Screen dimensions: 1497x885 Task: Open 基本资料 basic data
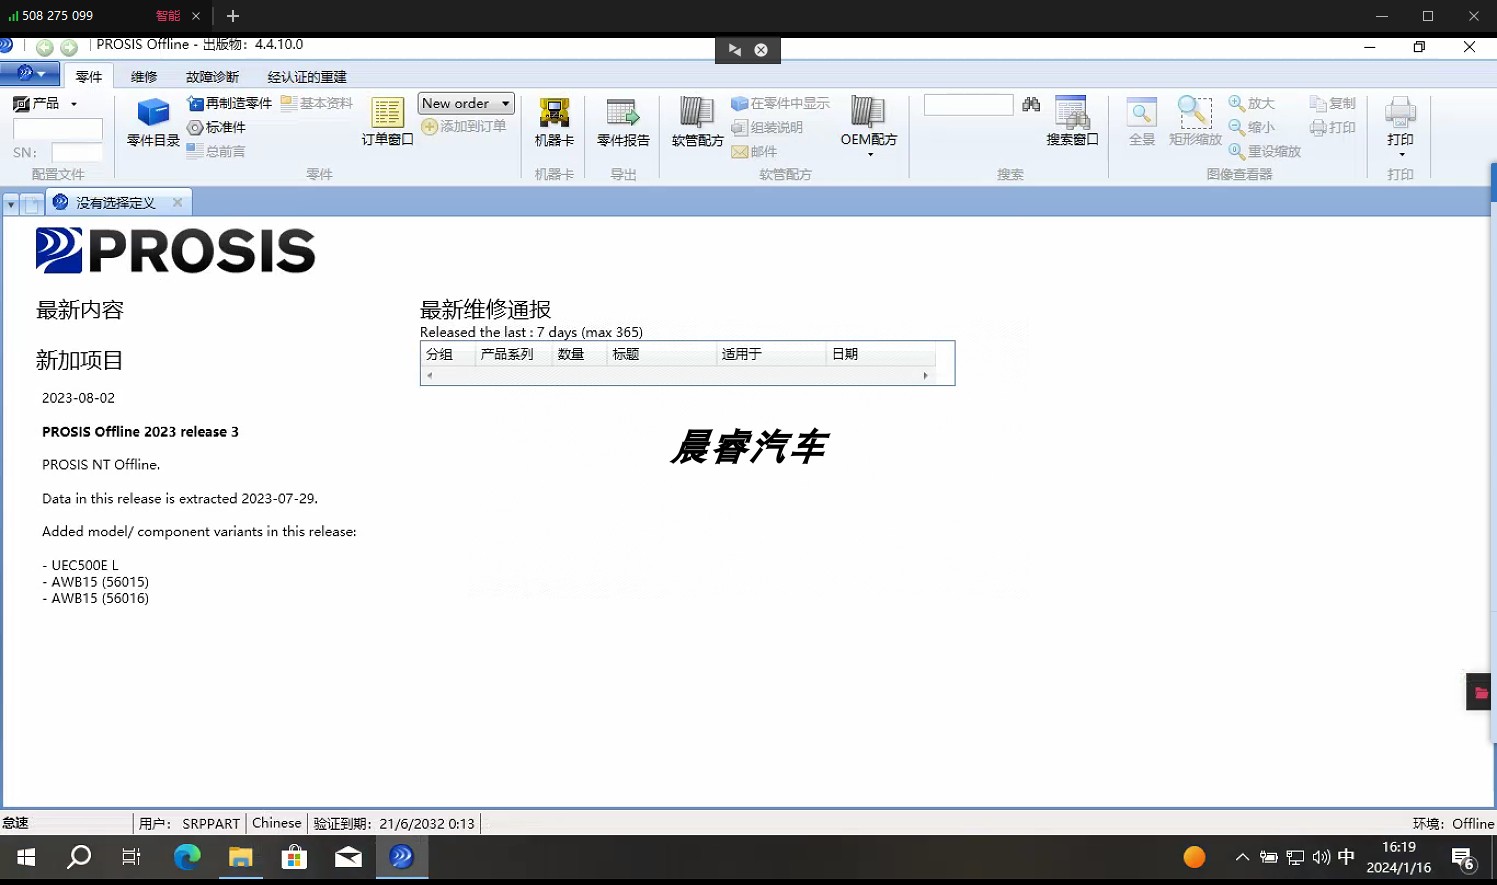click(x=317, y=103)
